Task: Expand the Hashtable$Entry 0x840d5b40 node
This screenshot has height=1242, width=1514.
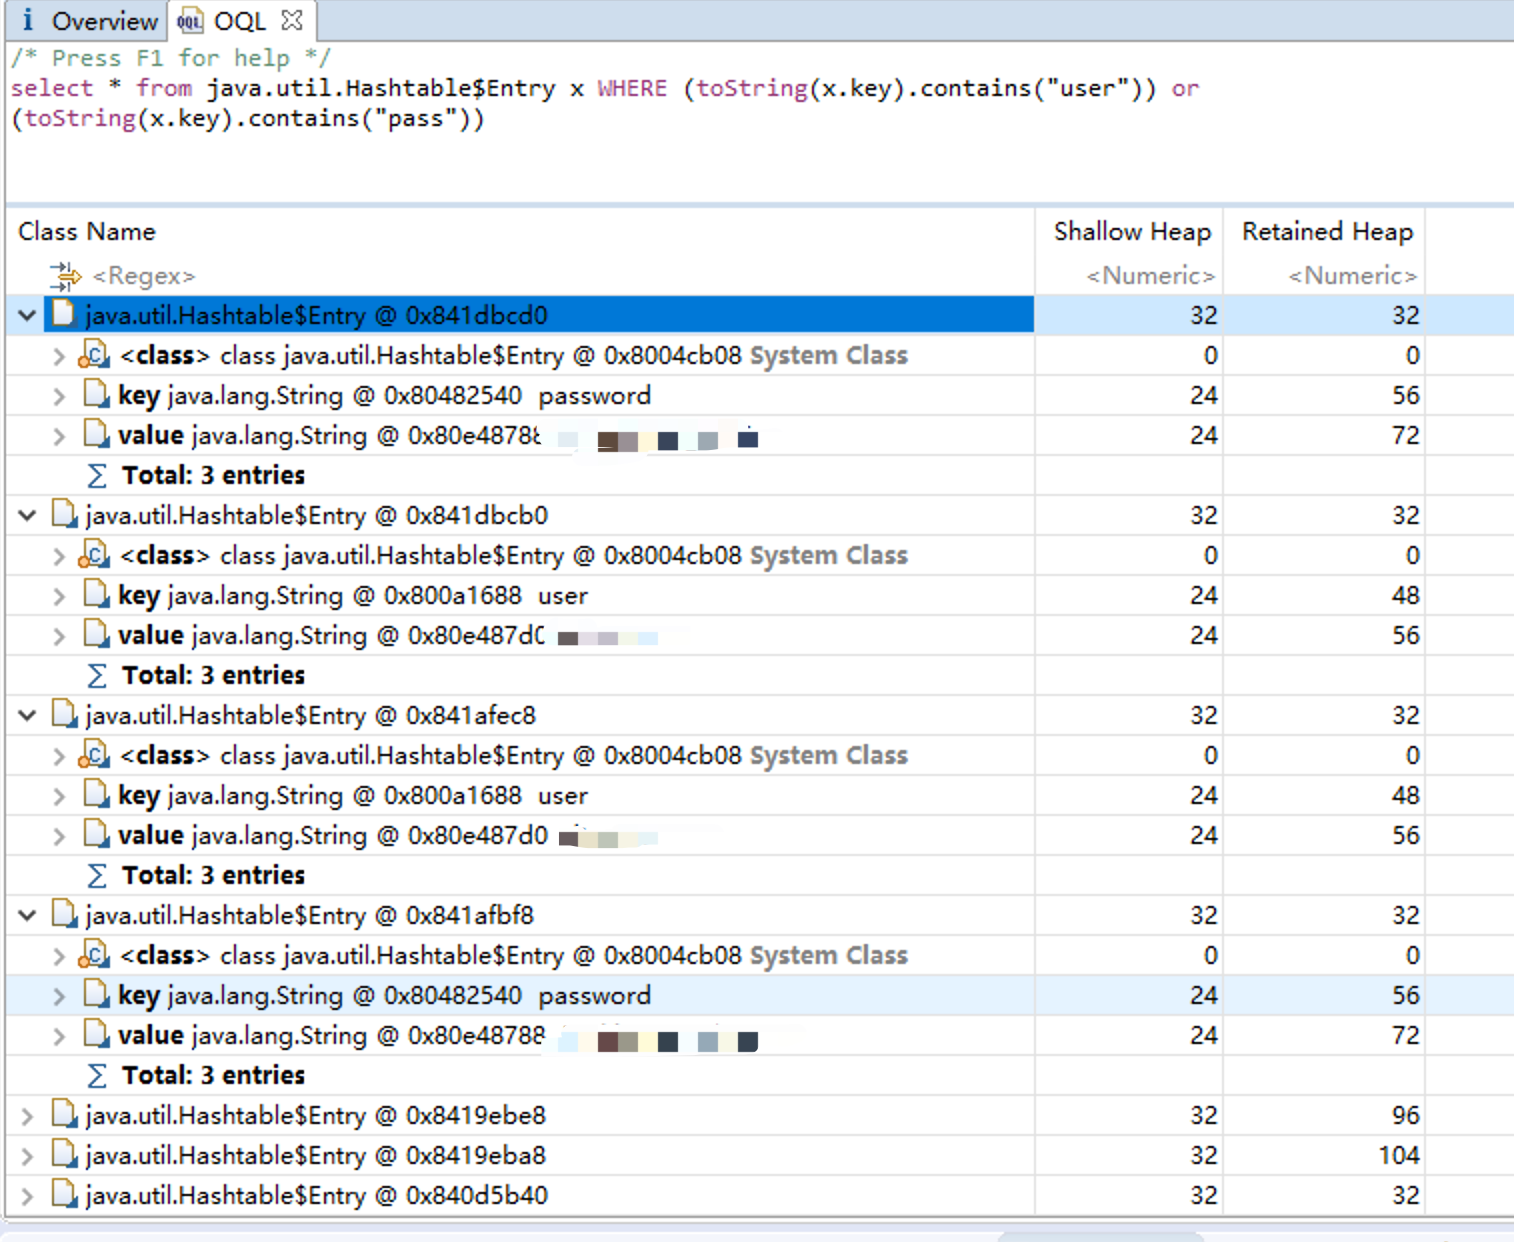Action: tap(27, 1196)
